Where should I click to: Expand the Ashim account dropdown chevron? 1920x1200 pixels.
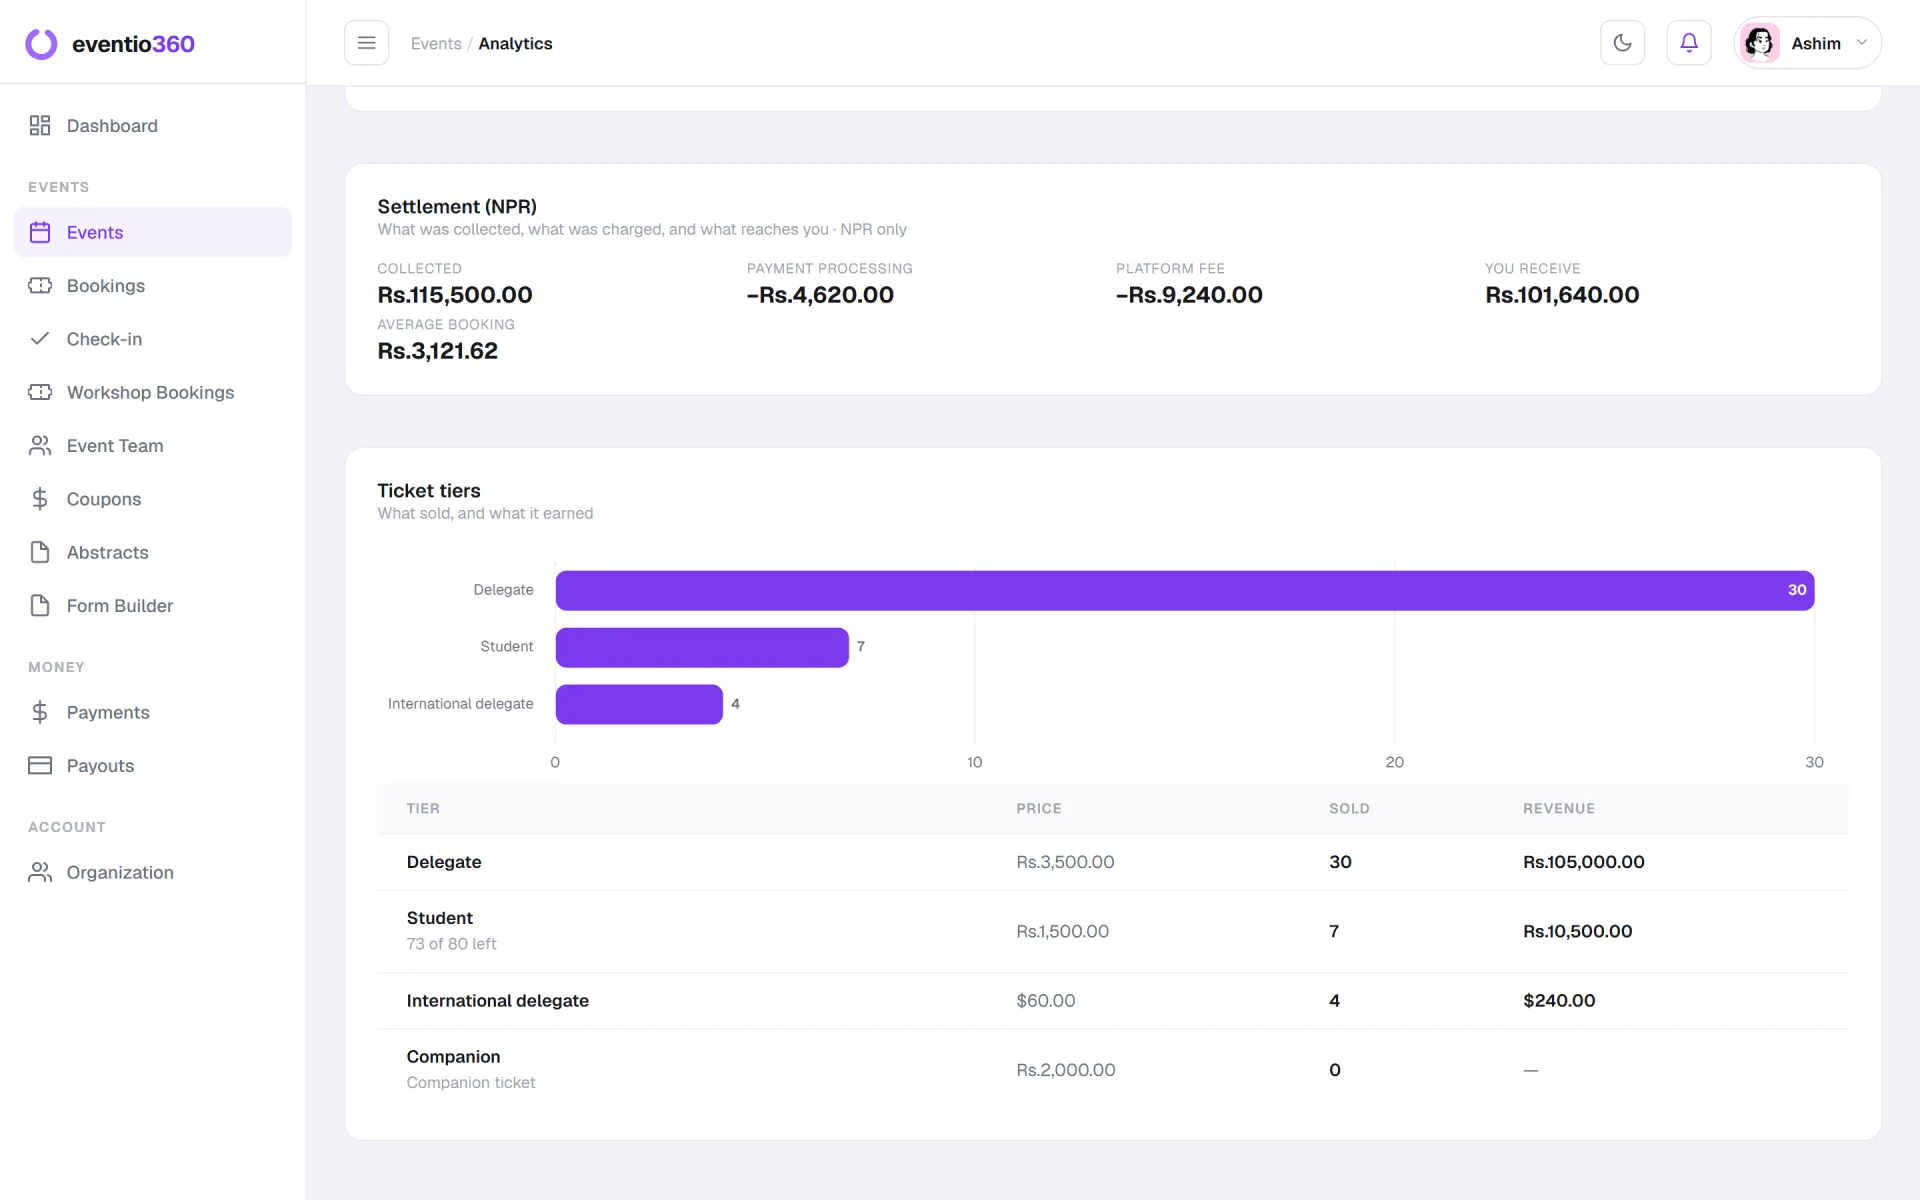point(1862,43)
